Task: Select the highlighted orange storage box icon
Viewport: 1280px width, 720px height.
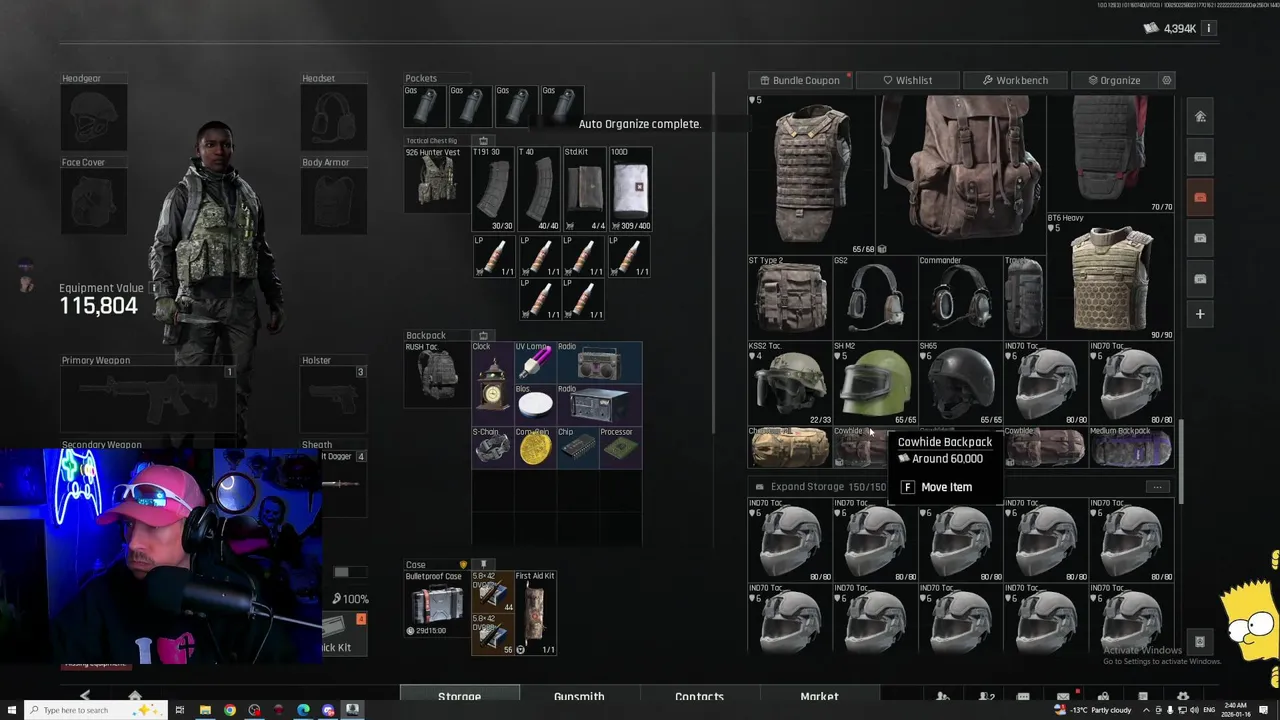Action: [1200, 197]
